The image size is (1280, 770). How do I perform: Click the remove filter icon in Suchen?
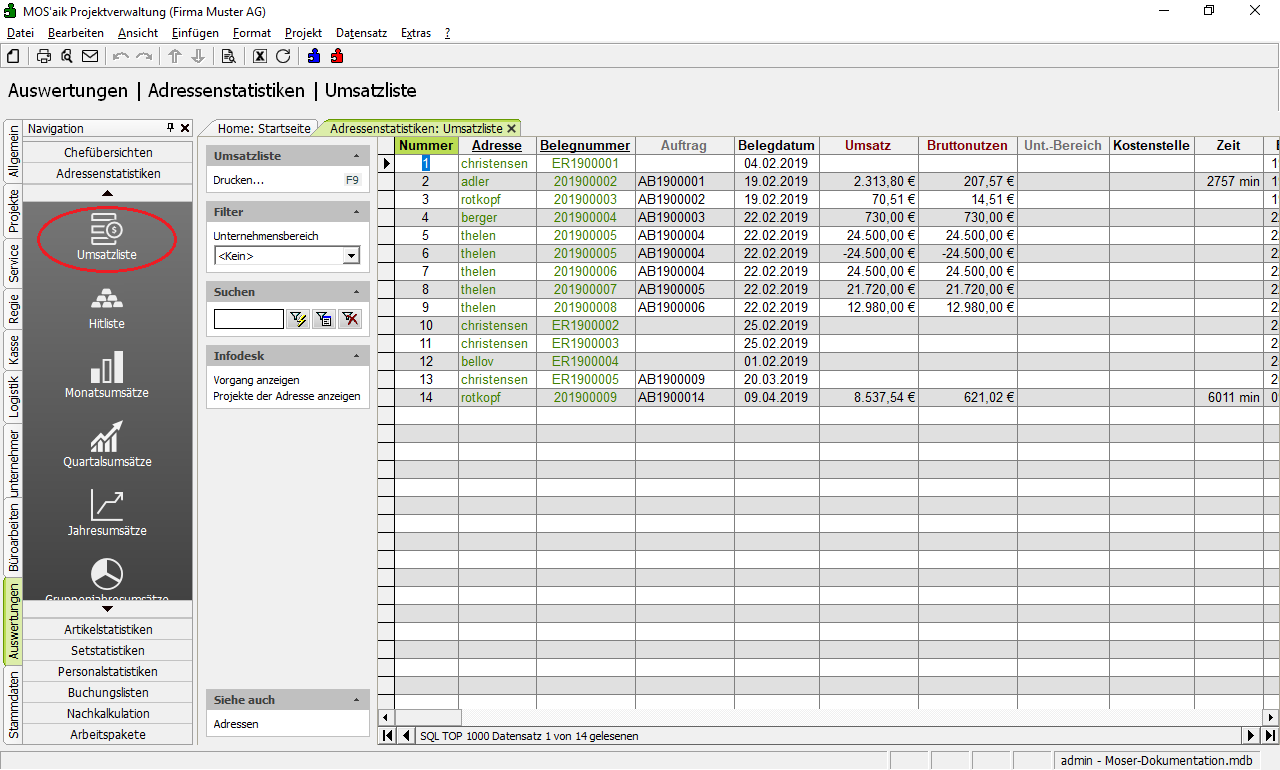[349, 319]
